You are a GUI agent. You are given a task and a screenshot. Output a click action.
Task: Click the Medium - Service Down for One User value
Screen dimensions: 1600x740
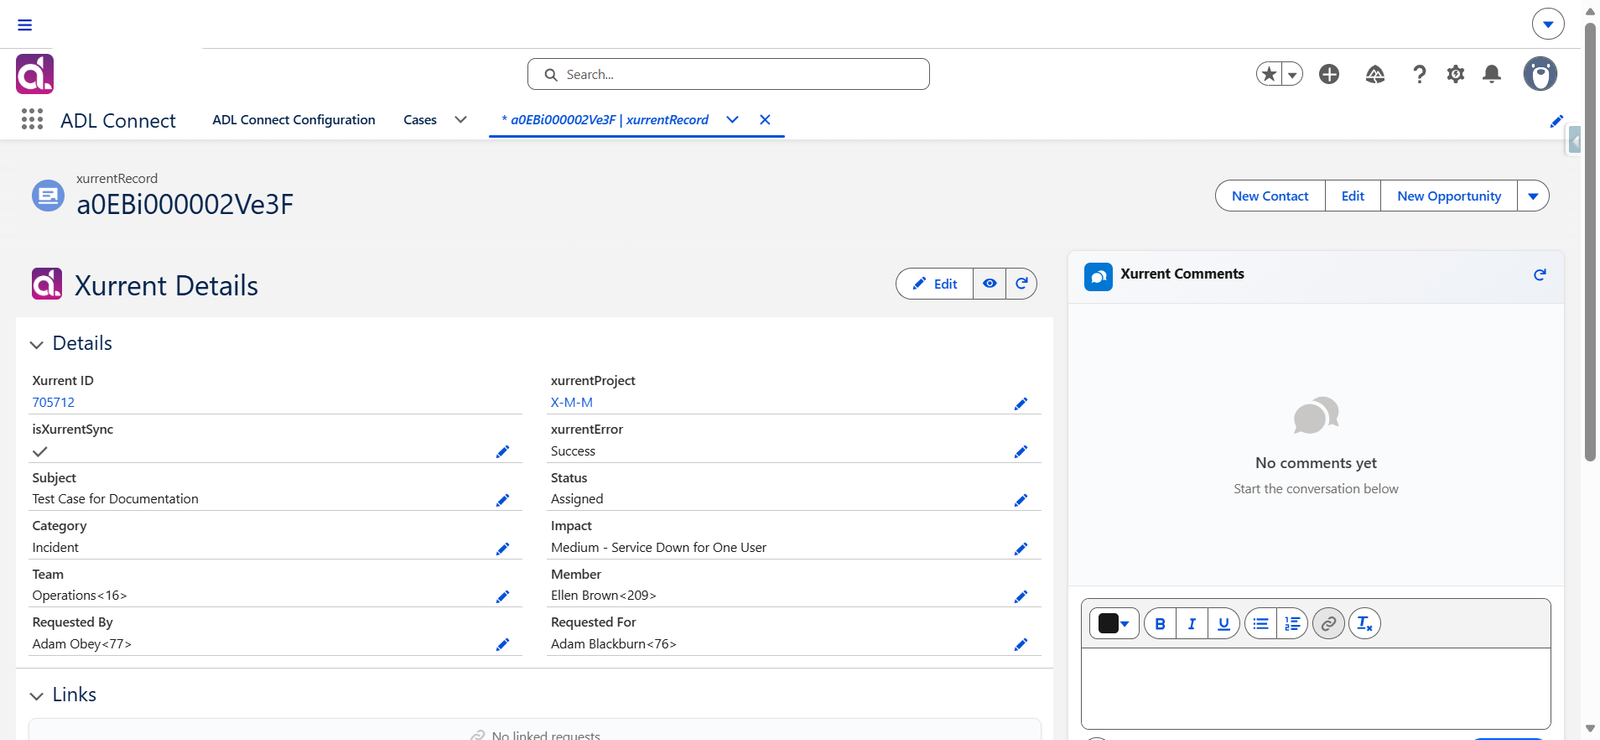click(658, 548)
